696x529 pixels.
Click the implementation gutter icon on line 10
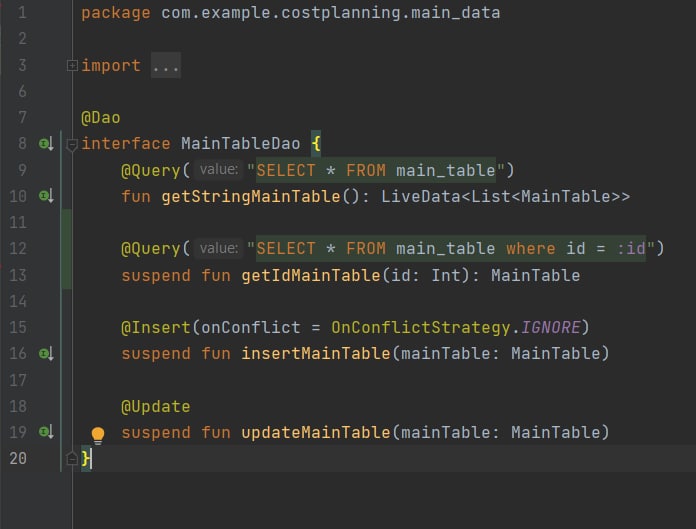tap(46, 196)
